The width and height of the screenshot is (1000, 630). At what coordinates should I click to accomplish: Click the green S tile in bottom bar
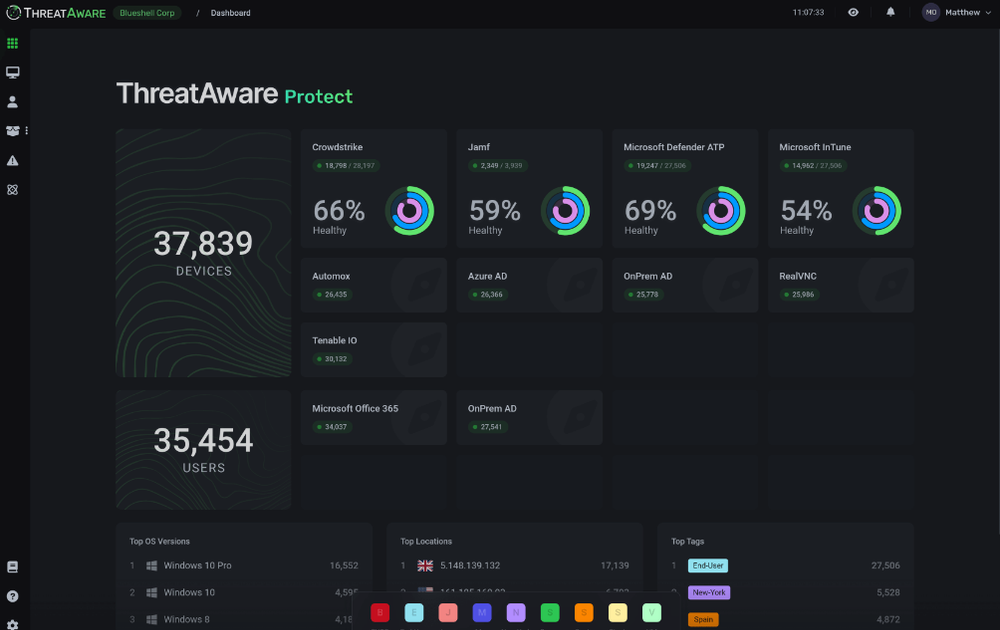click(x=550, y=613)
